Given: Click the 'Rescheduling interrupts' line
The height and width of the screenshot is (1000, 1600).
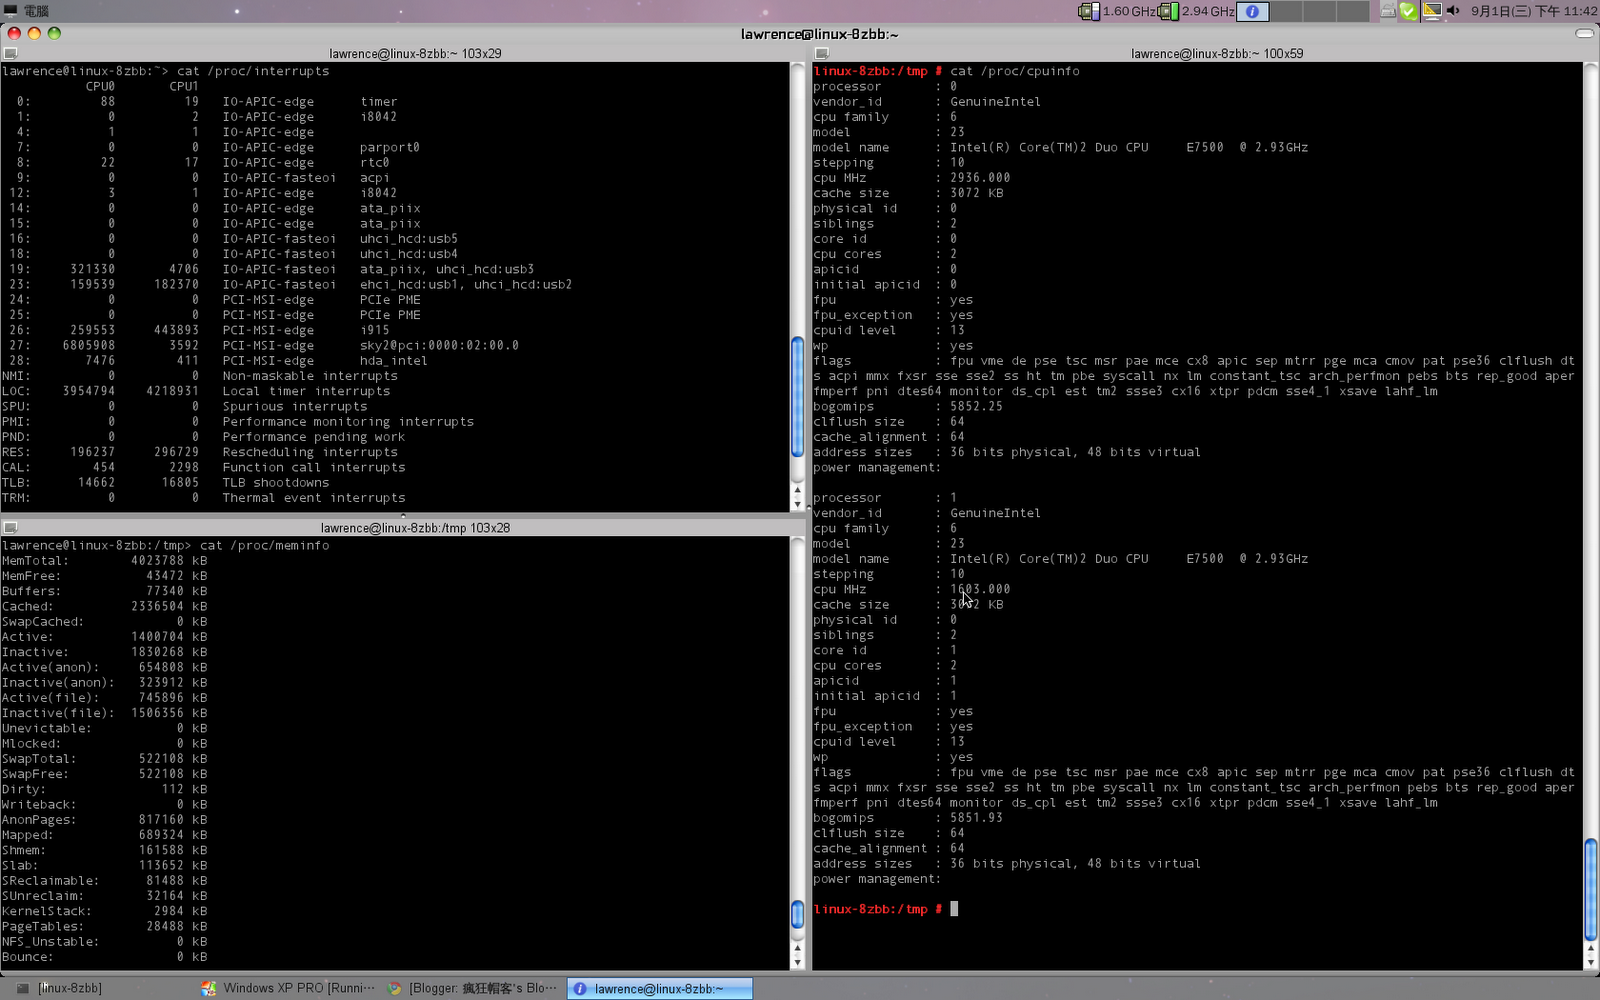Looking at the screenshot, I should point(310,452).
